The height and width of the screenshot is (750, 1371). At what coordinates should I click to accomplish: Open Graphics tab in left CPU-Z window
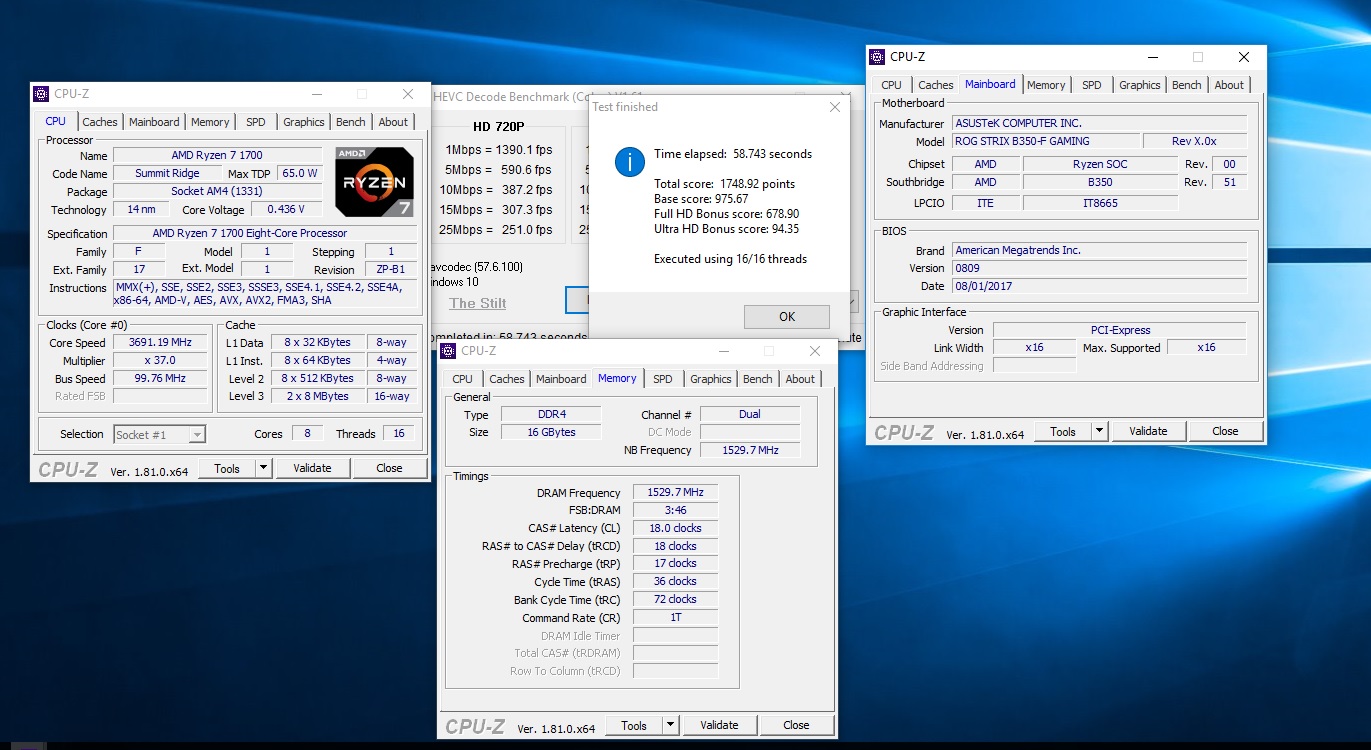[303, 122]
